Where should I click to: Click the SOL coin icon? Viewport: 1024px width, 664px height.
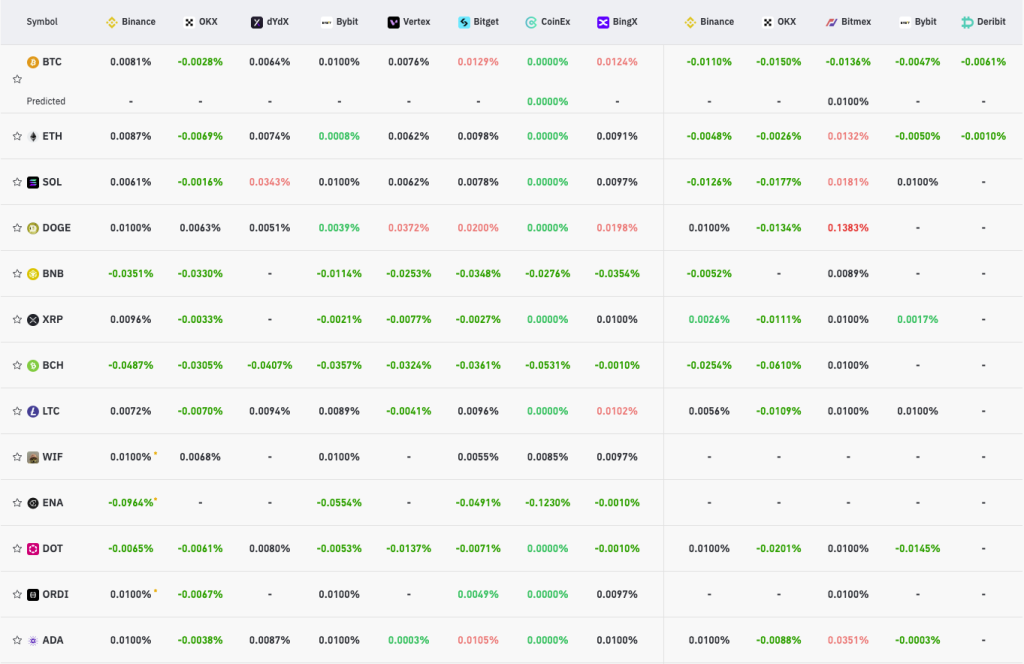pos(33,182)
